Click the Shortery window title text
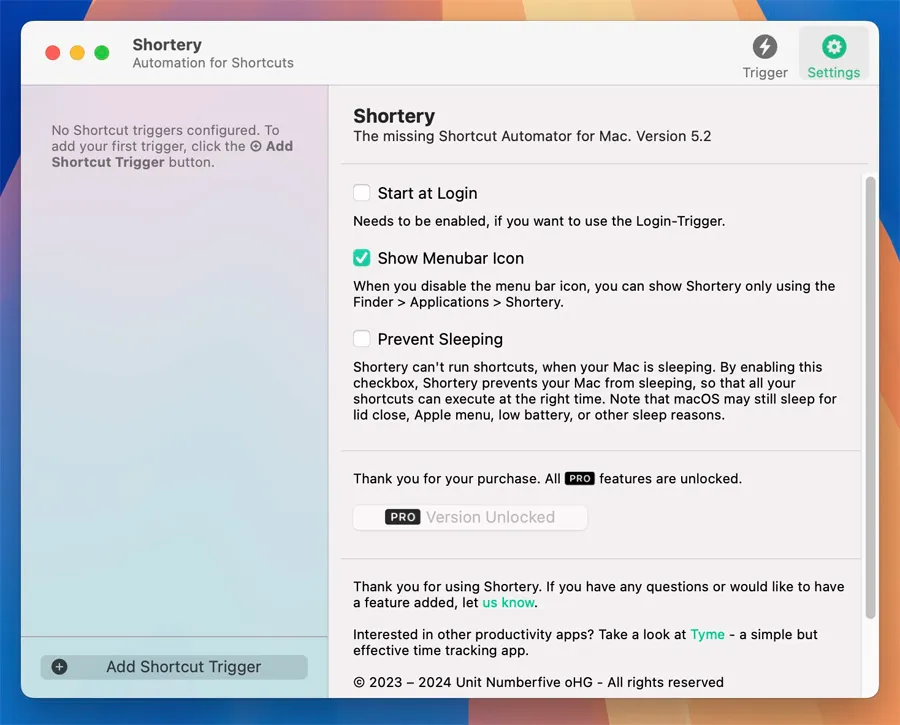Image resolution: width=900 pixels, height=725 pixels. (167, 45)
